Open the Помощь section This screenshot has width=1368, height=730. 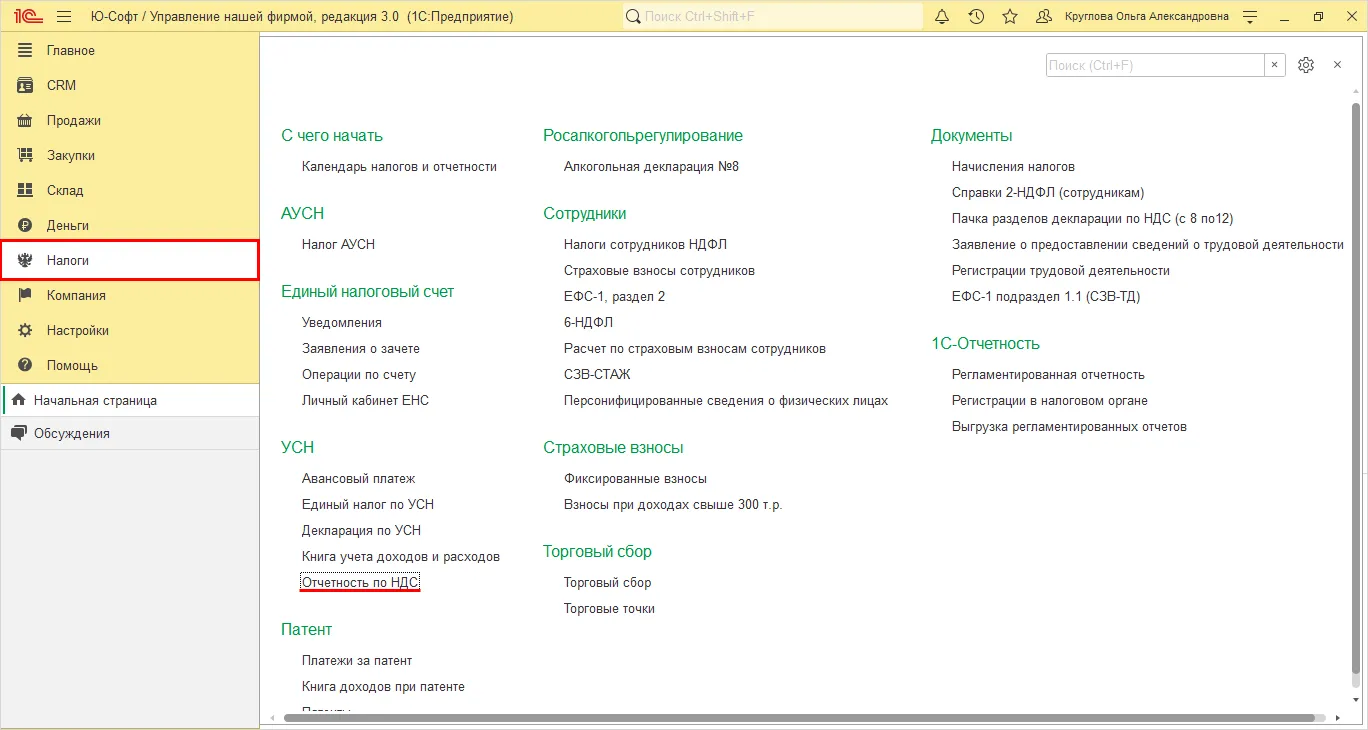pyautogui.click(x=130, y=365)
